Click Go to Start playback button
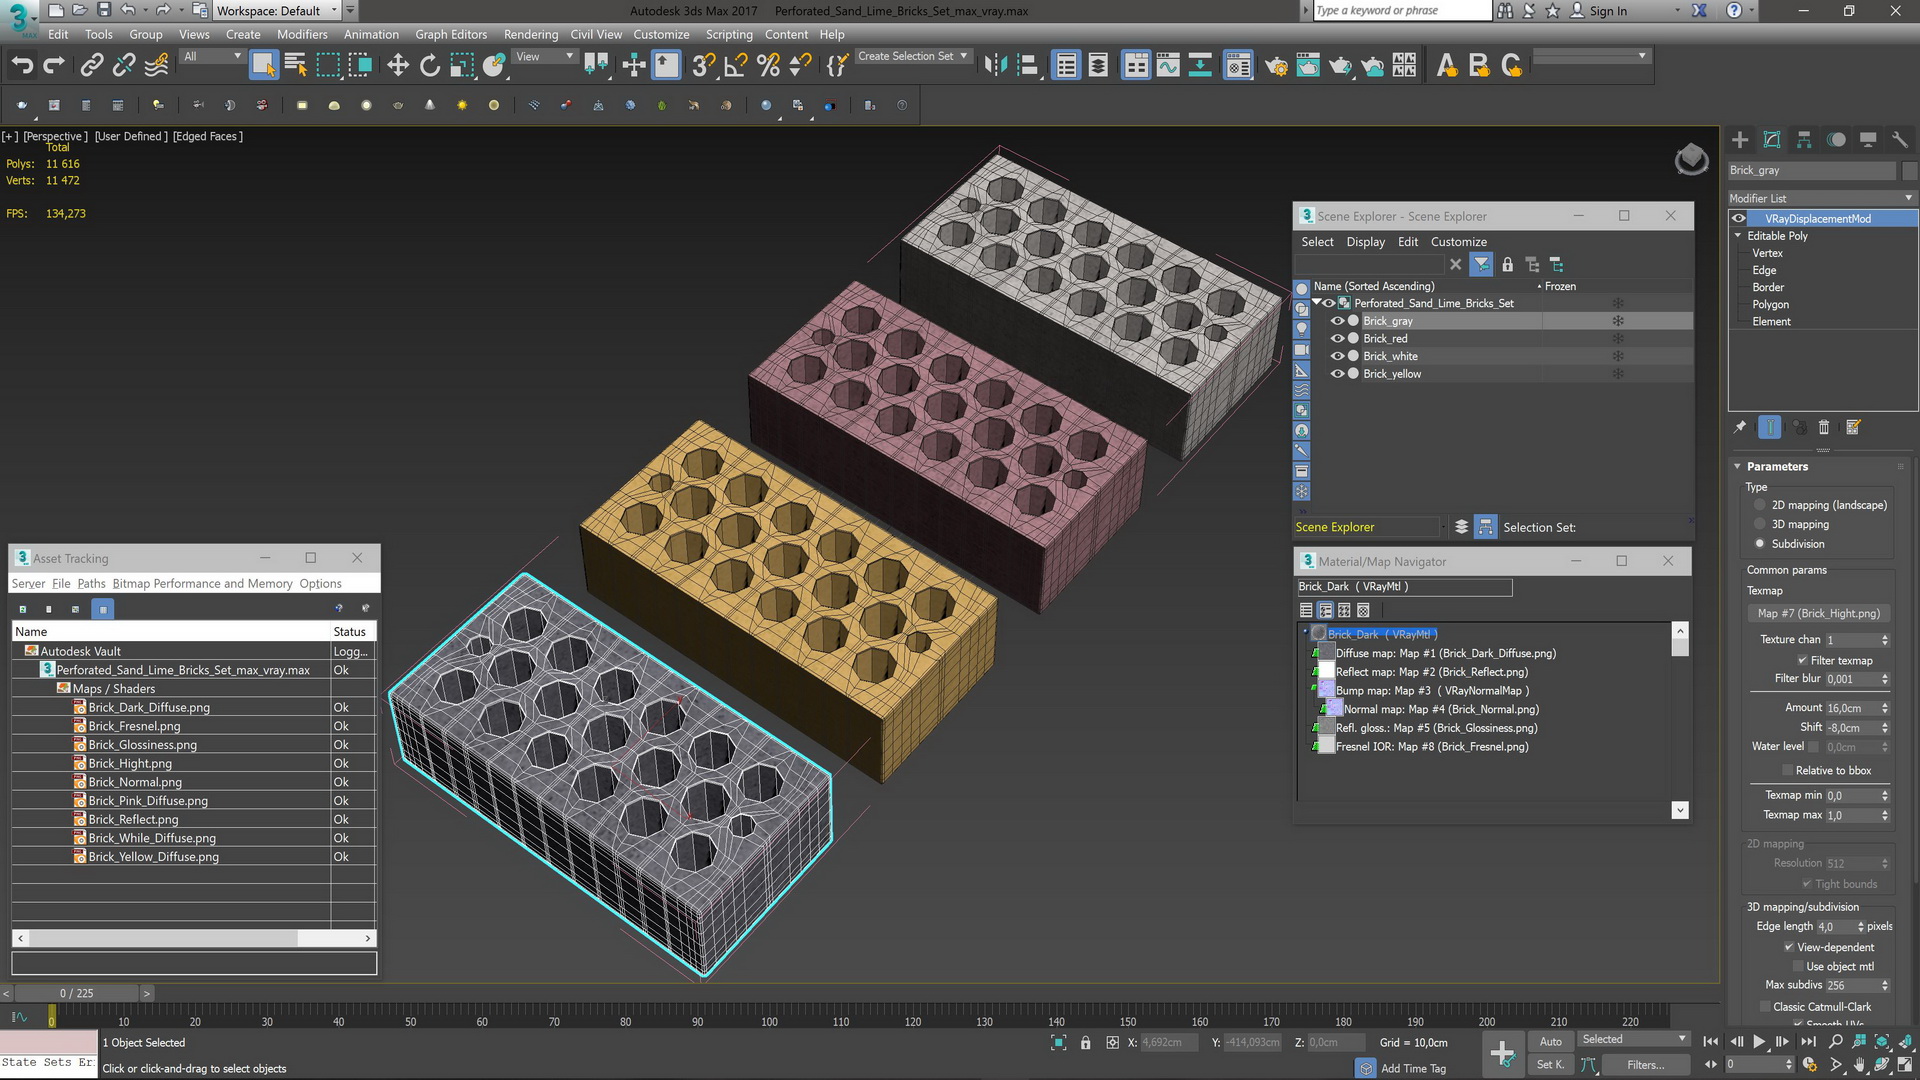 (x=1711, y=1042)
